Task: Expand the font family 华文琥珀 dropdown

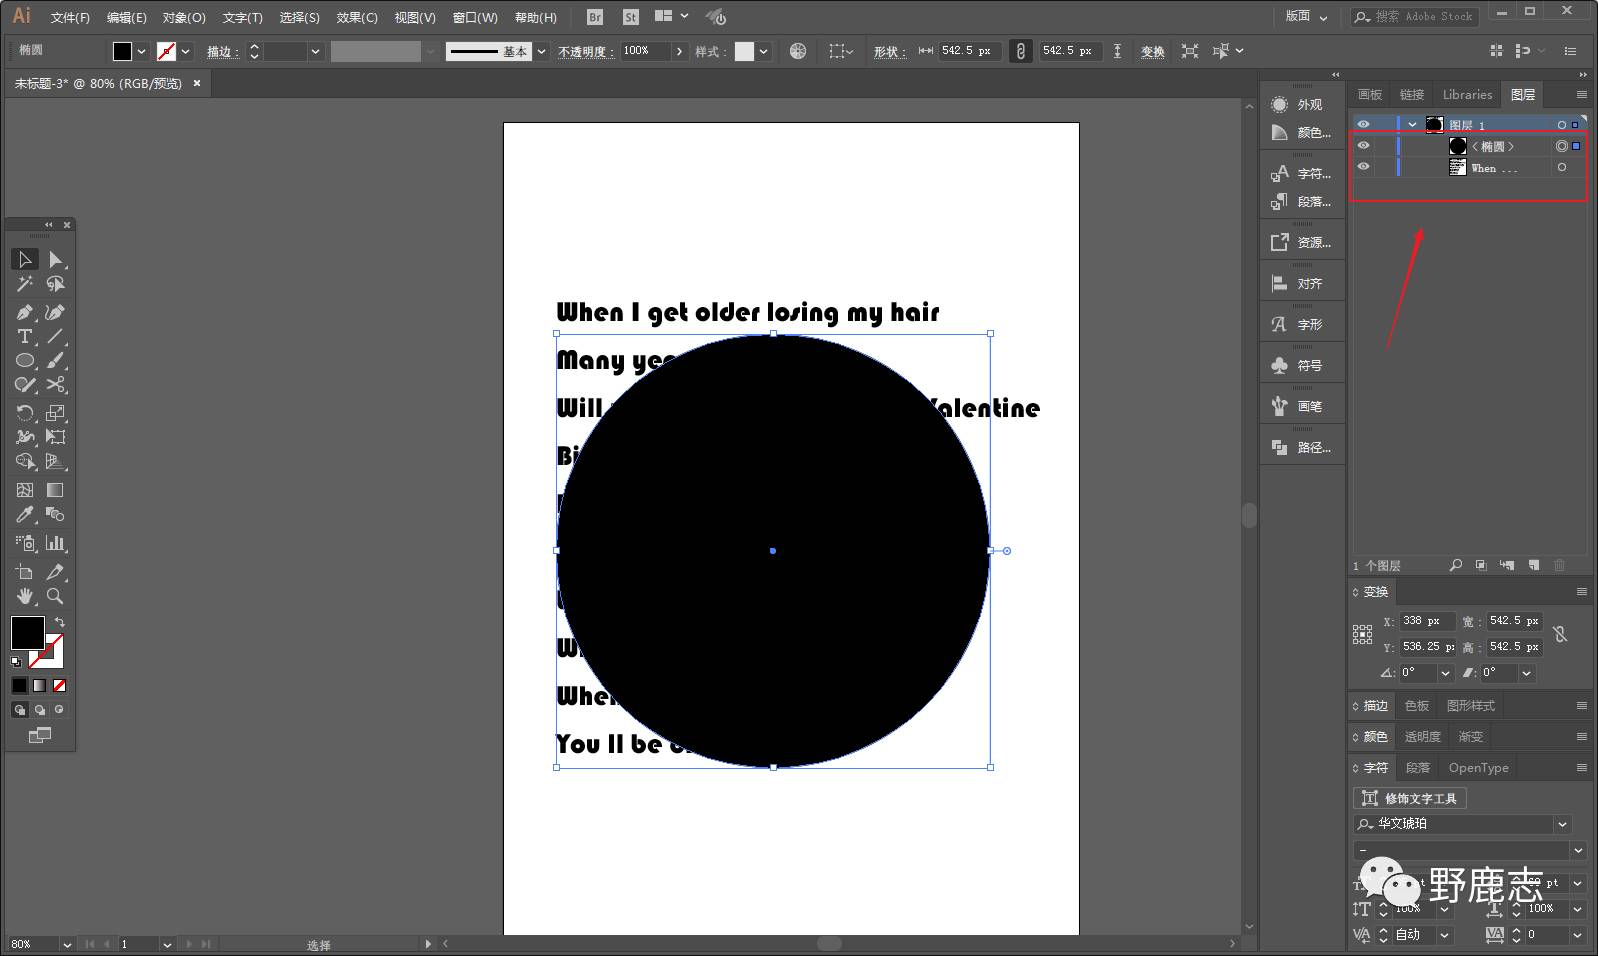Action: point(1562,824)
